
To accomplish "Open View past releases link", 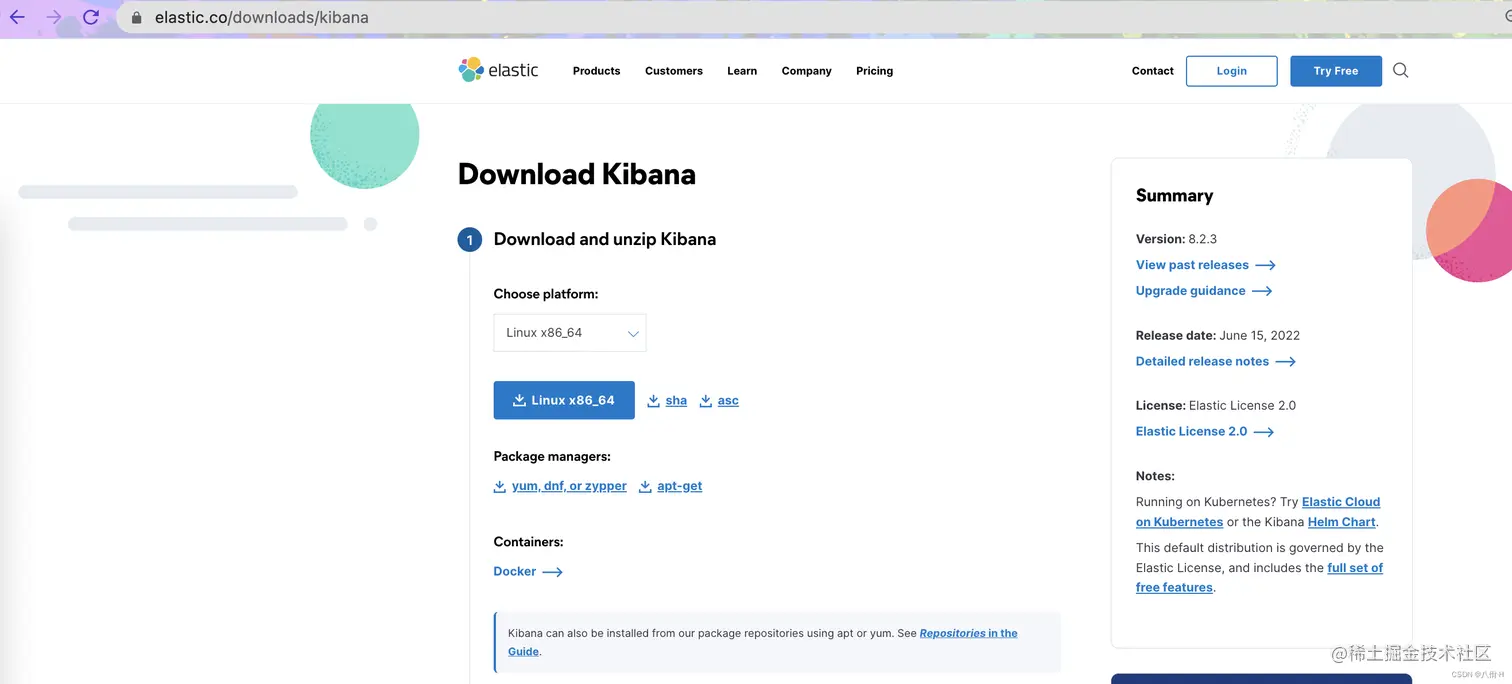I will (1192, 265).
